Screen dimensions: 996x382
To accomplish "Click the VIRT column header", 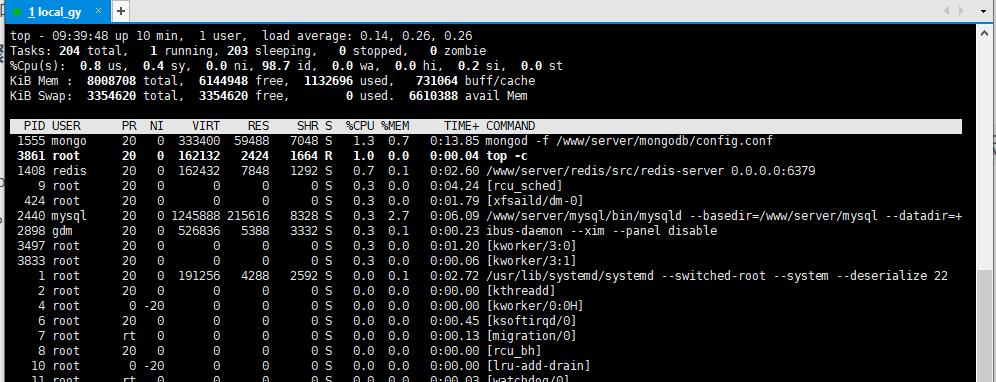I will click(x=206, y=126).
